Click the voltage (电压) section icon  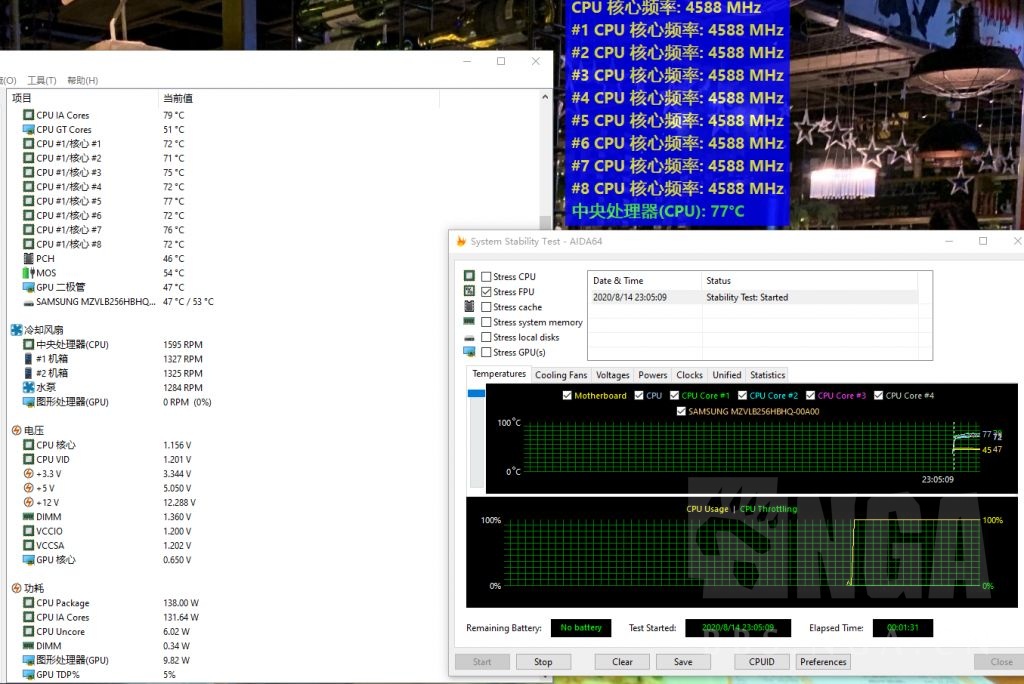[x=16, y=431]
